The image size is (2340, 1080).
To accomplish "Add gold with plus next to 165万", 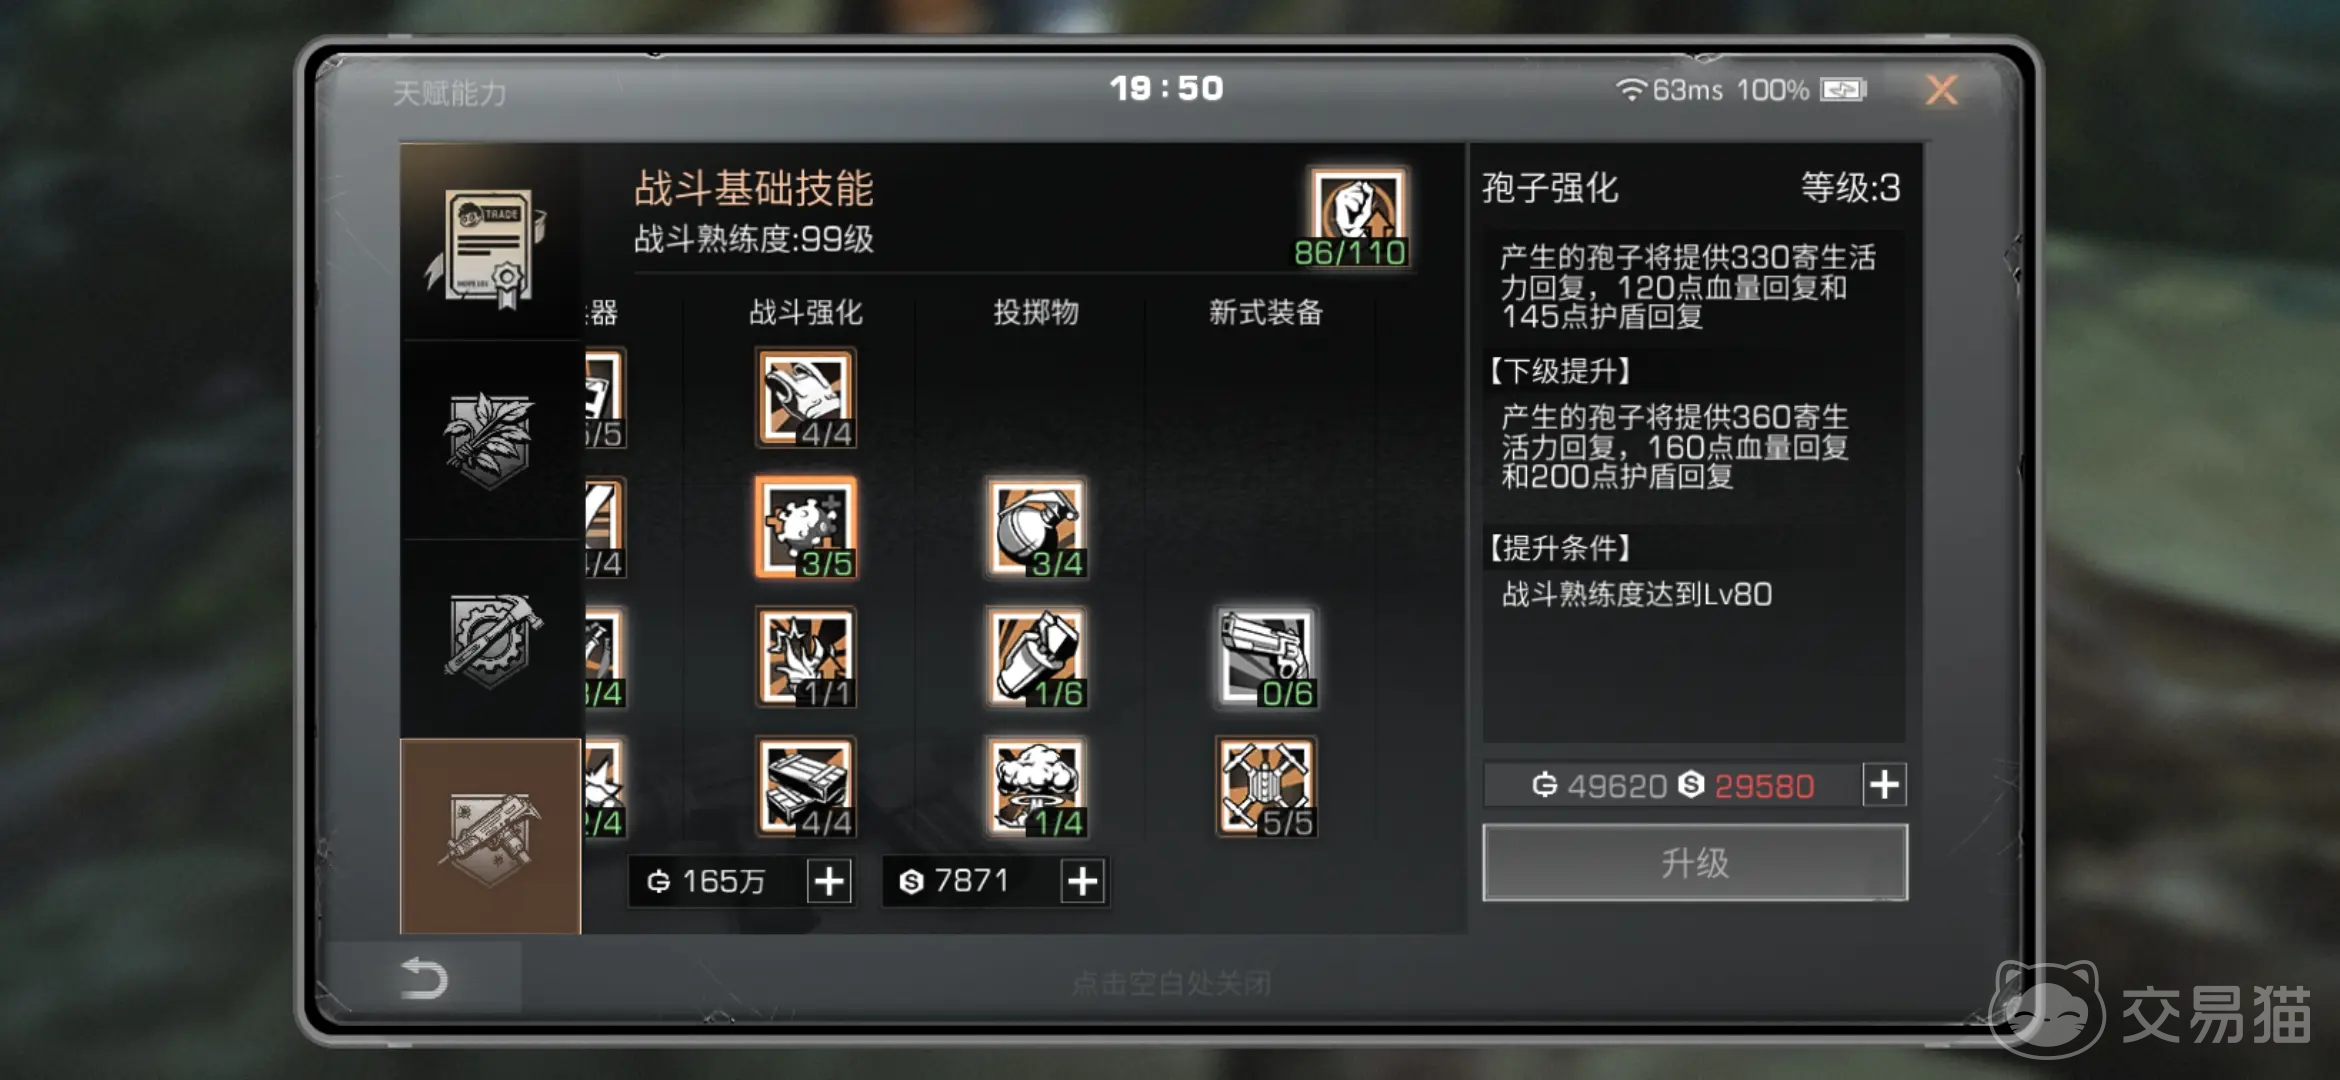I will click(829, 882).
